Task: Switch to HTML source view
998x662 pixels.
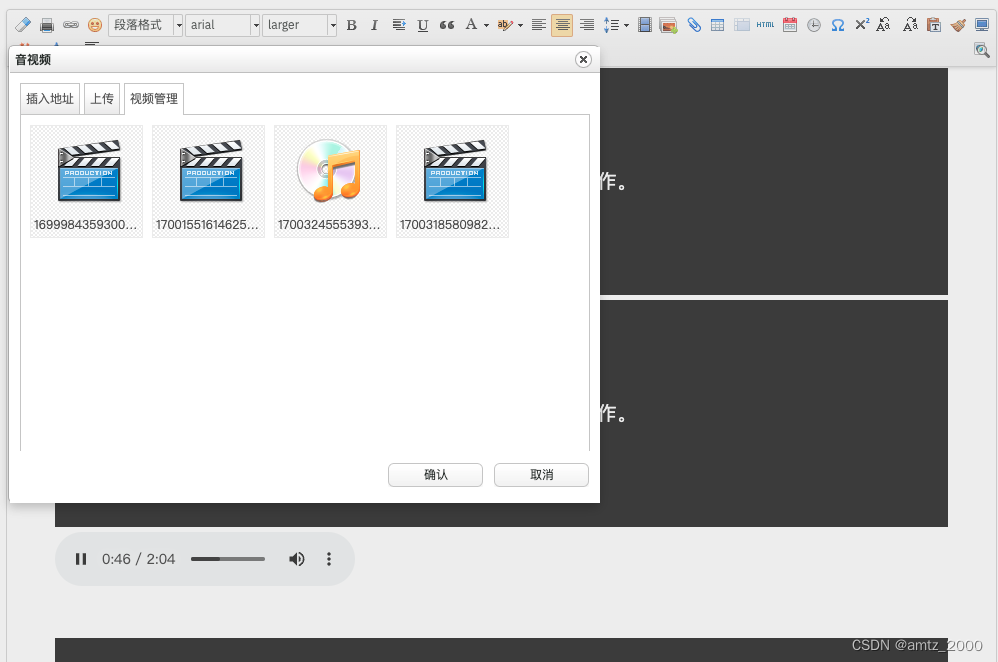Action: [x=766, y=25]
